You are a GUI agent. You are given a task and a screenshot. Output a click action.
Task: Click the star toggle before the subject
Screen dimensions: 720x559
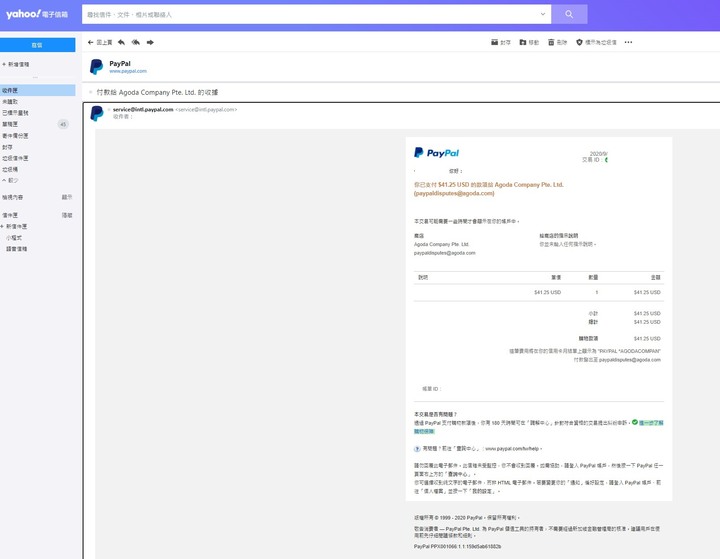90,92
